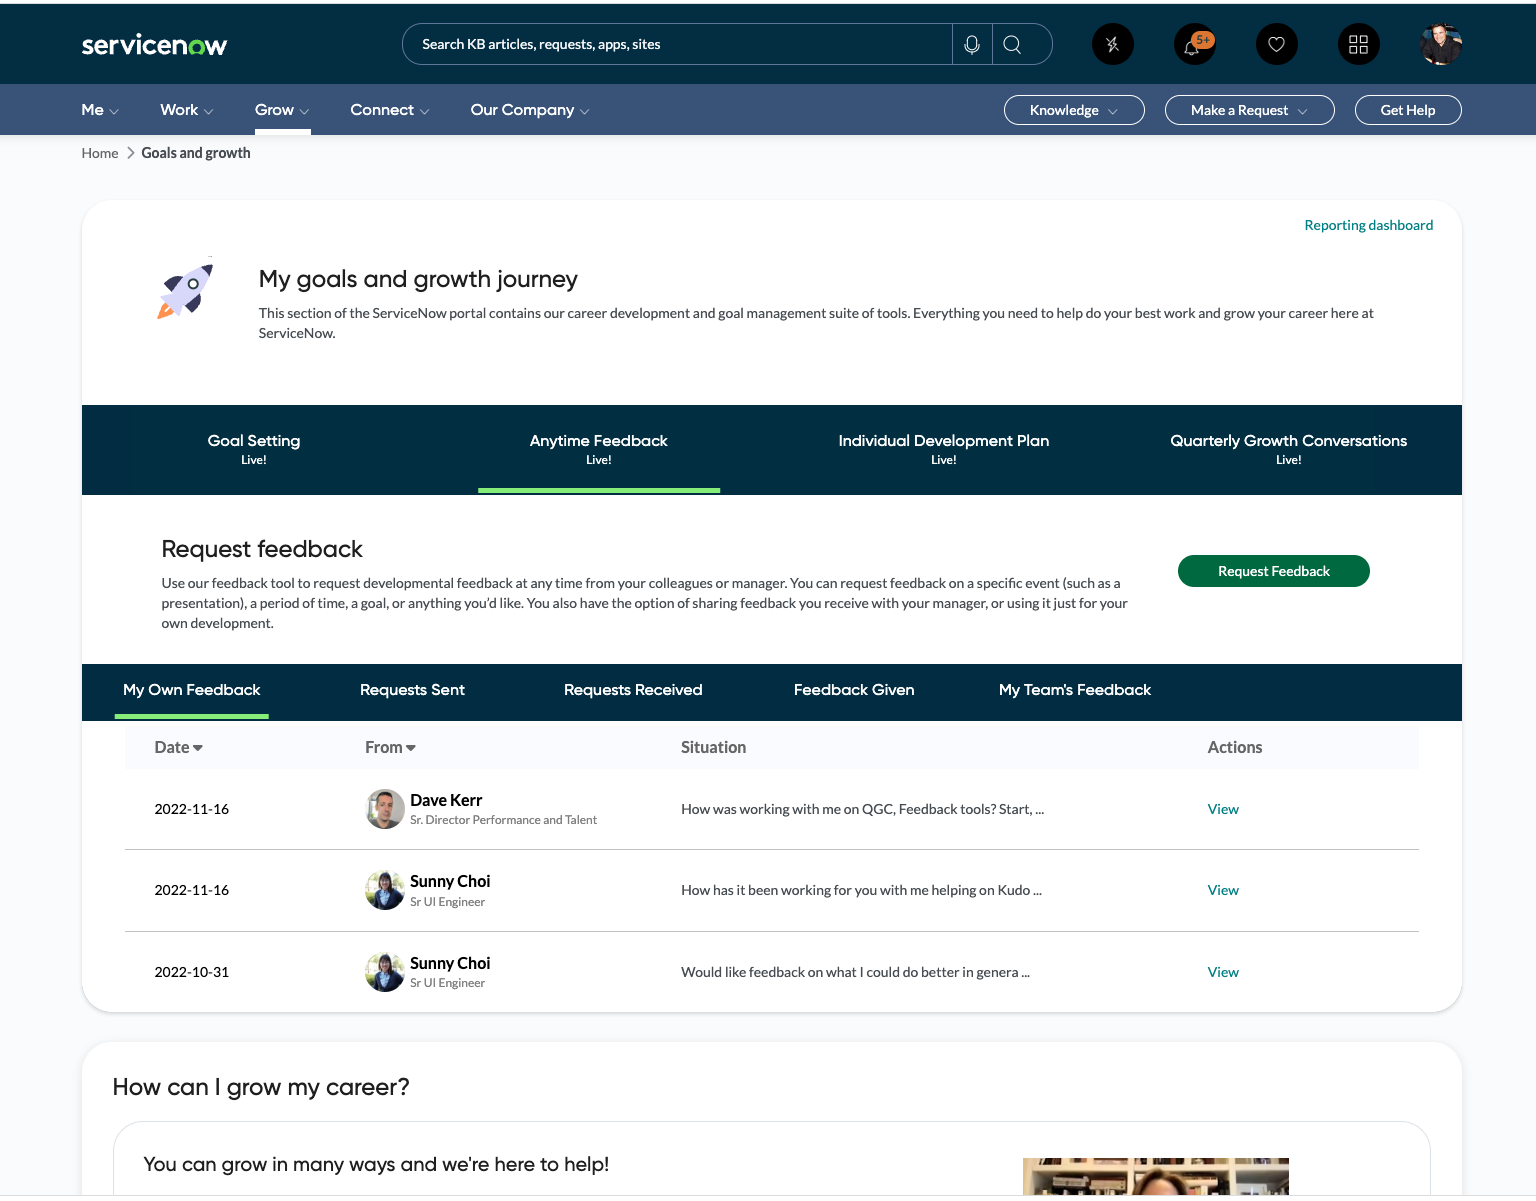Image resolution: width=1536 pixels, height=1201 pixels.
Task: View Sunny Choi's 2022-10-31 feedback
Action: click(1223, 972)
